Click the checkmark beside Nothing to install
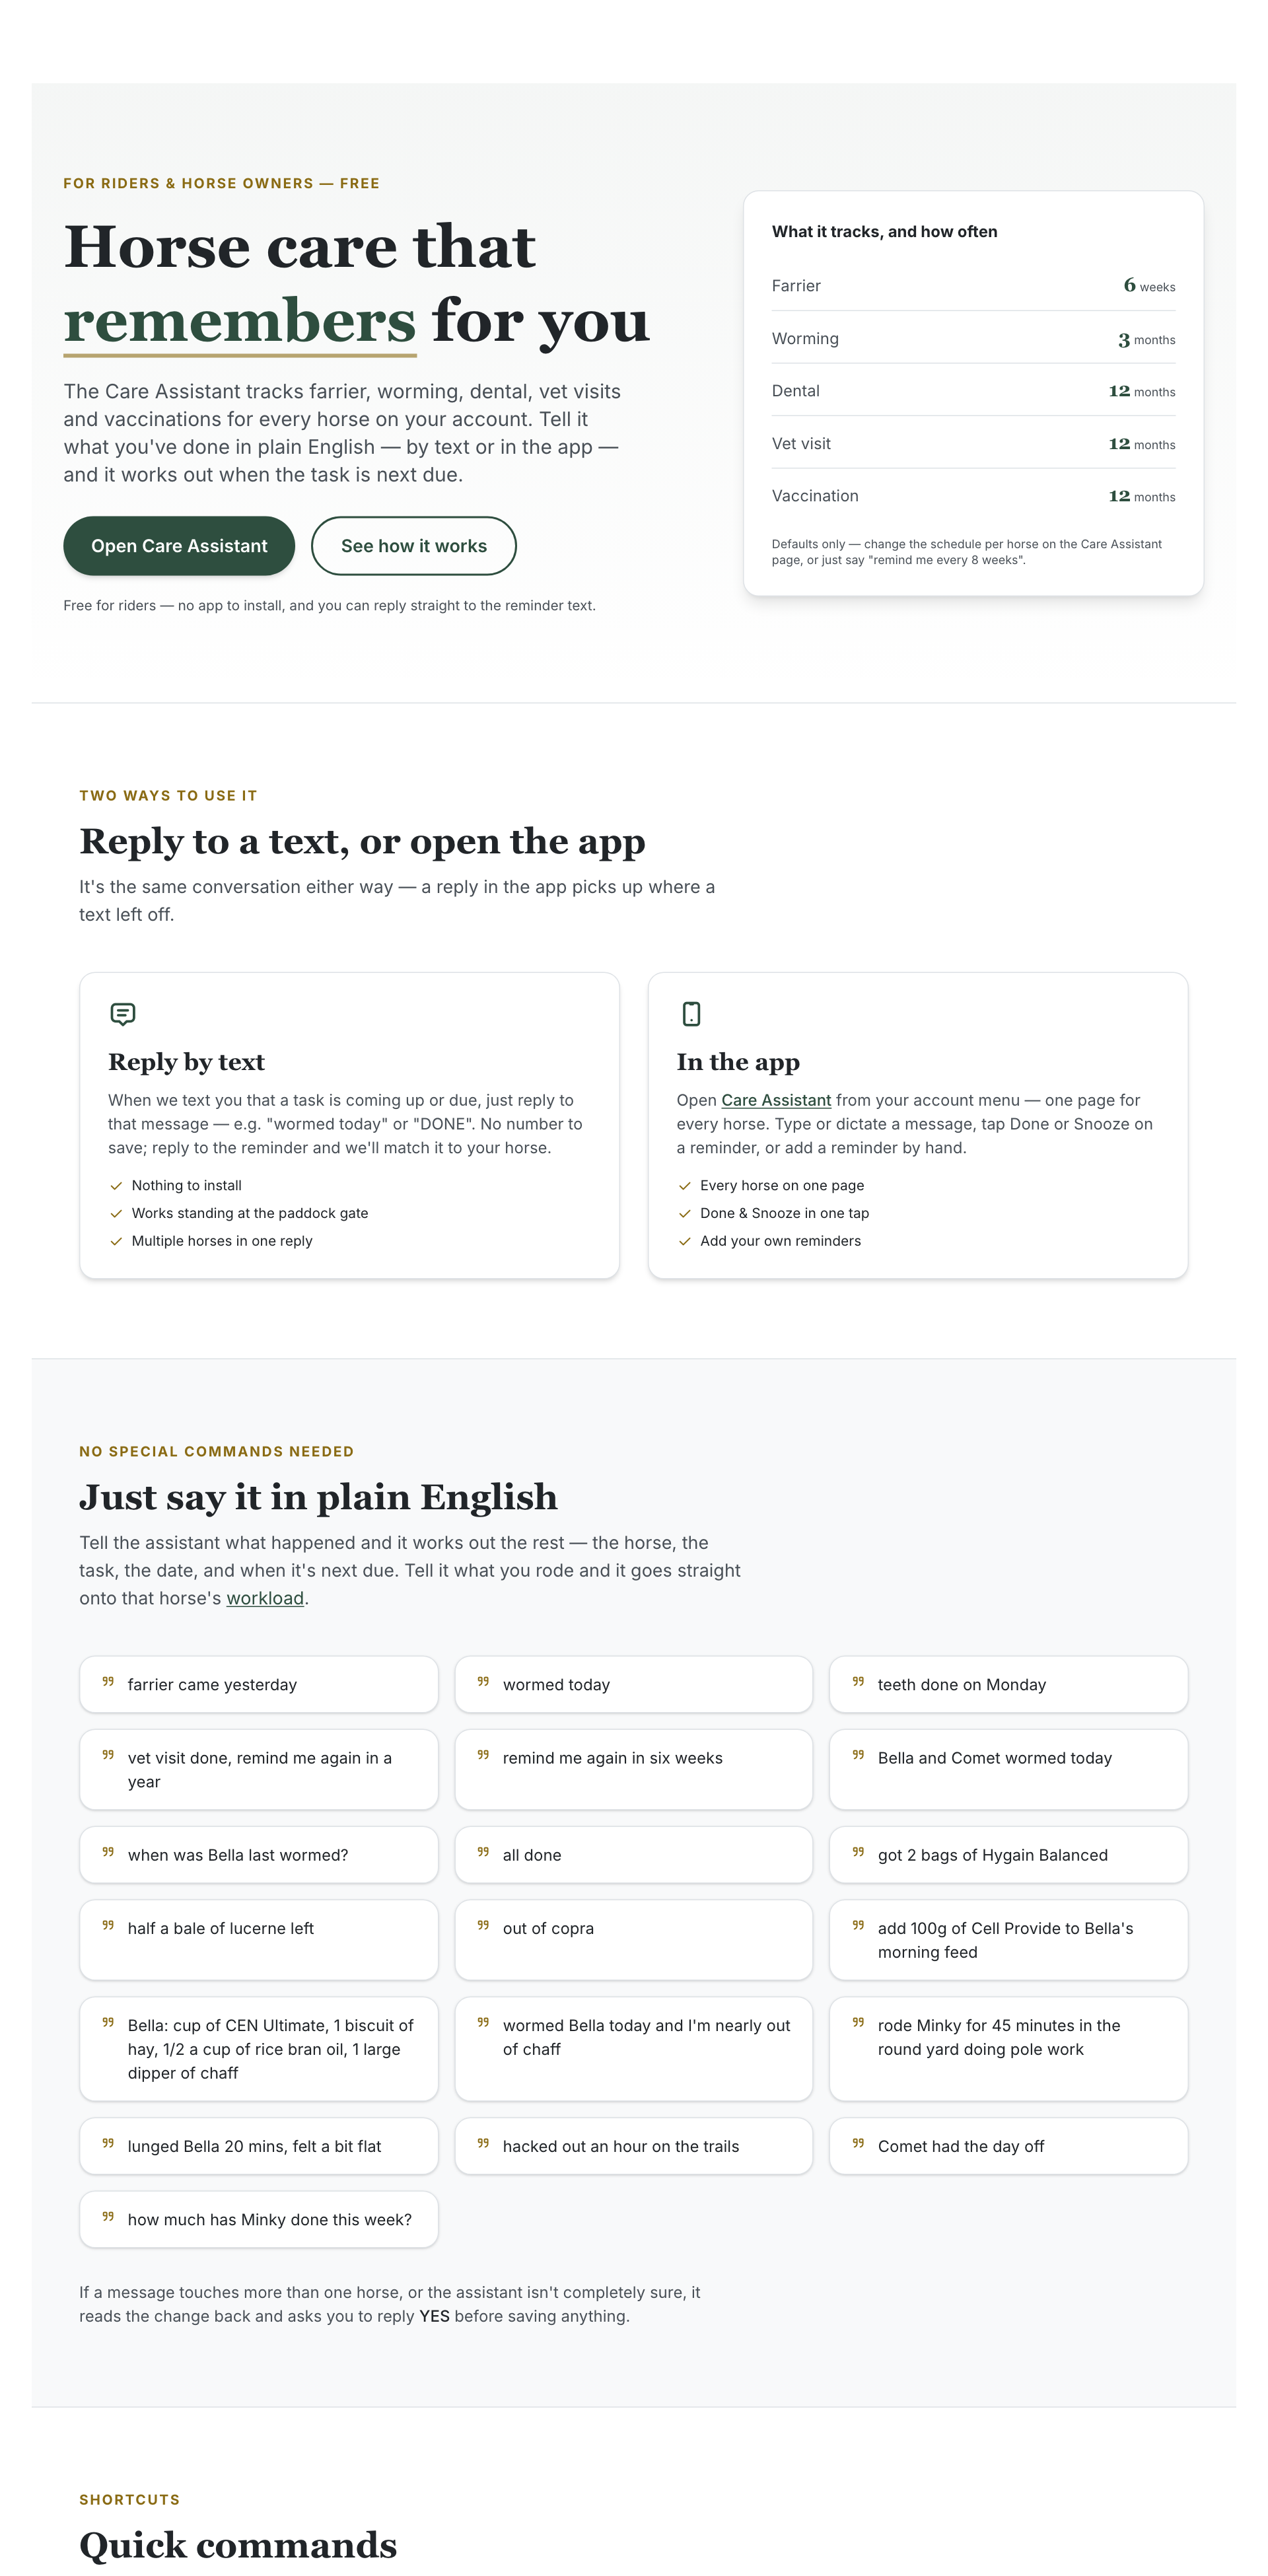 [116, 1186]
